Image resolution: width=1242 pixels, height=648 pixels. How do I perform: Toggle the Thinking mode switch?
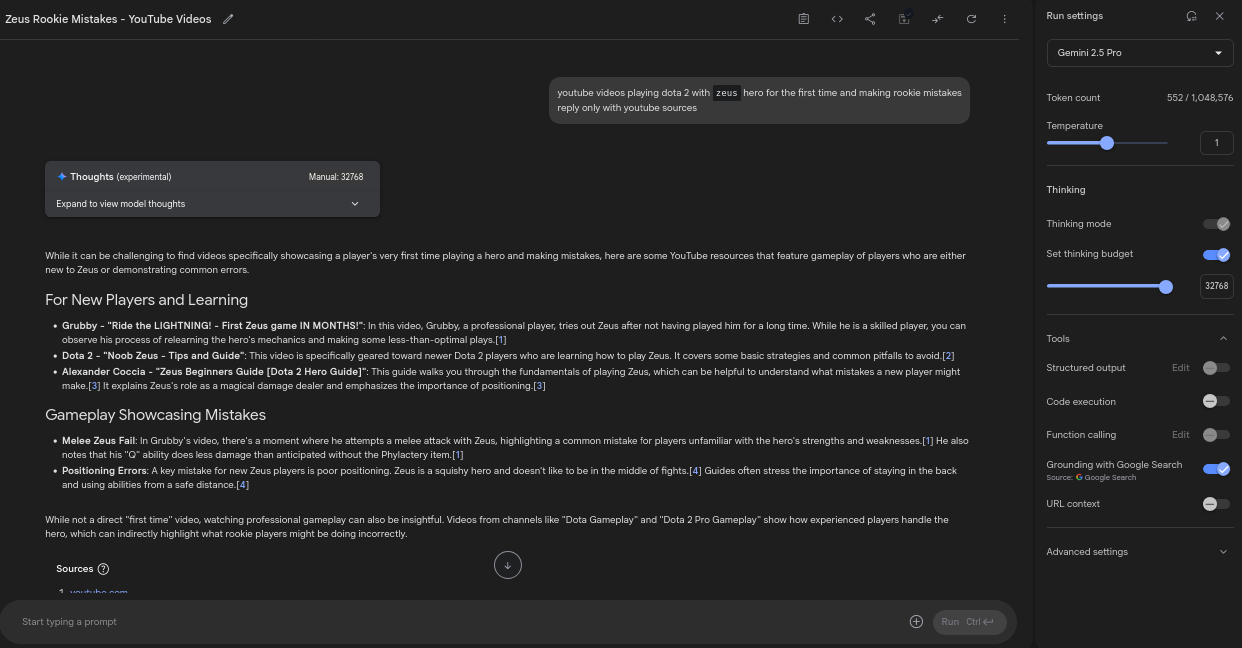click(x=1216, y=224)
